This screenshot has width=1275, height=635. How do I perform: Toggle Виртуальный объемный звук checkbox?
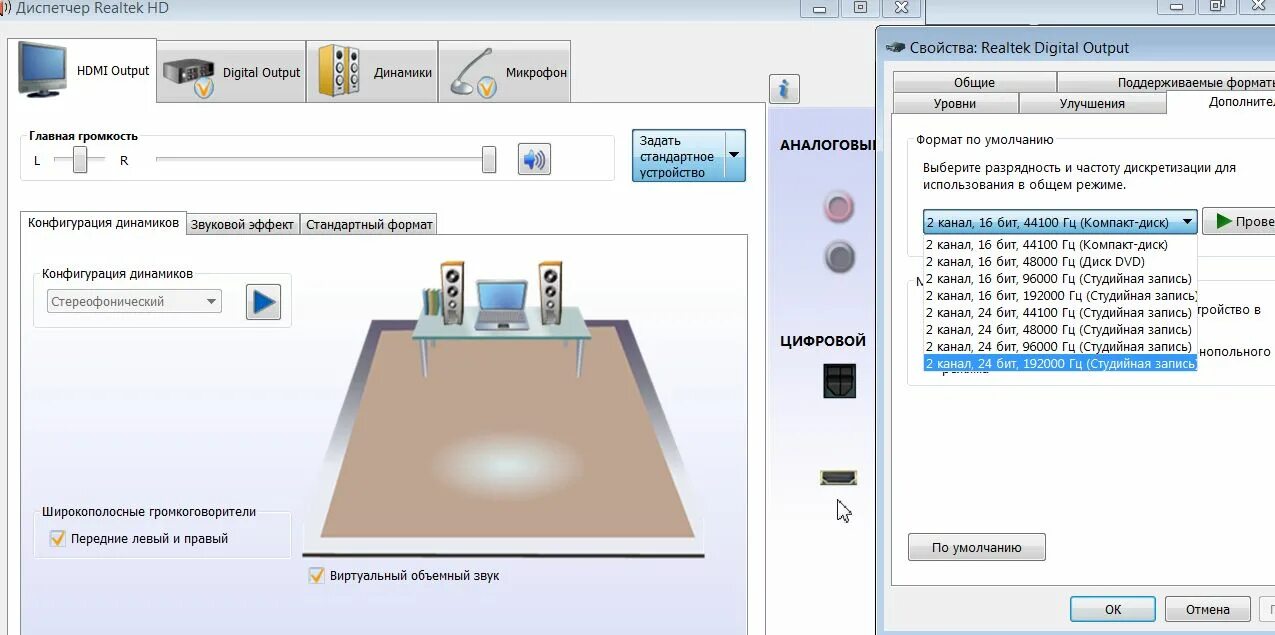coord(316,575)
